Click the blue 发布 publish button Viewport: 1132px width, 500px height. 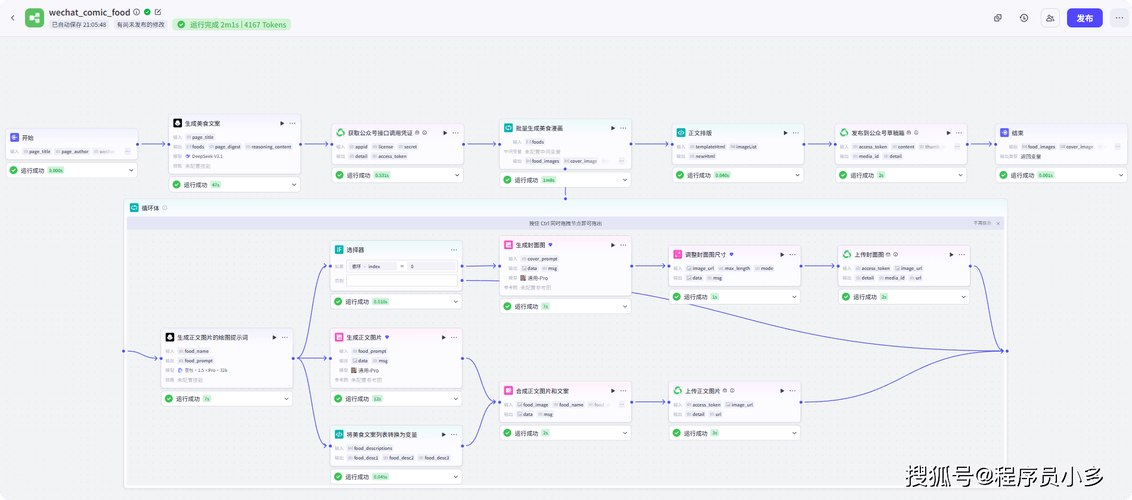(1084, 18)
